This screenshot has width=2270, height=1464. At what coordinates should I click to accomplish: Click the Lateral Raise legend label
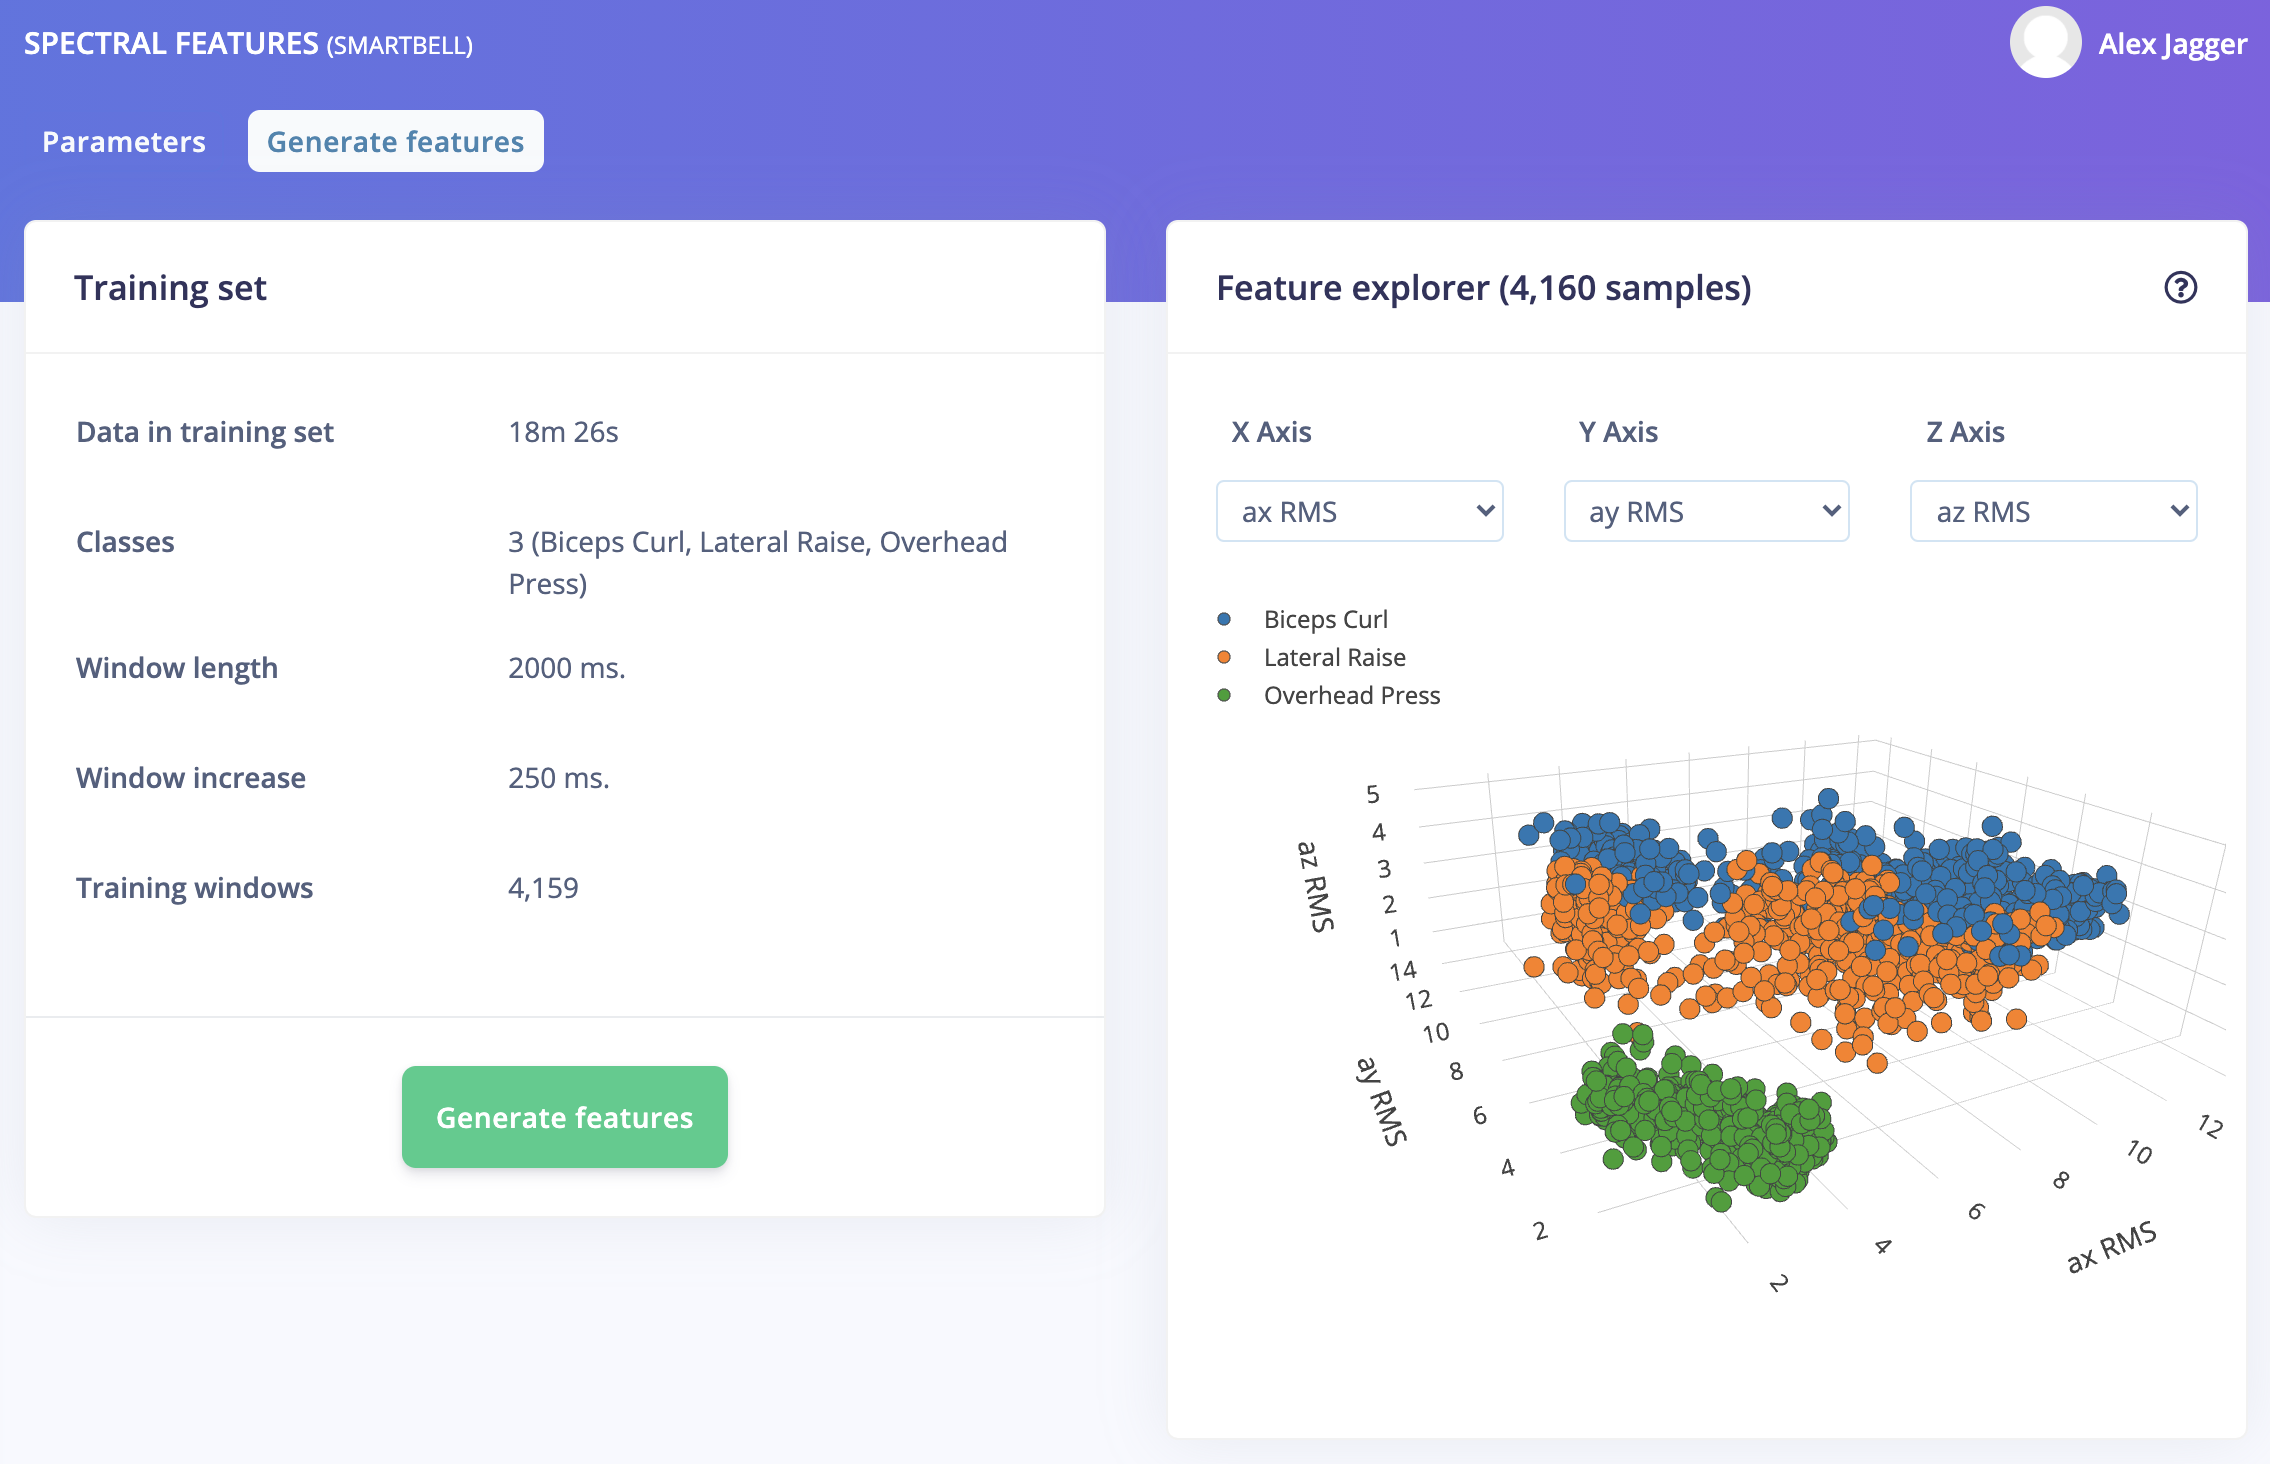click(x=1334, y=657)
